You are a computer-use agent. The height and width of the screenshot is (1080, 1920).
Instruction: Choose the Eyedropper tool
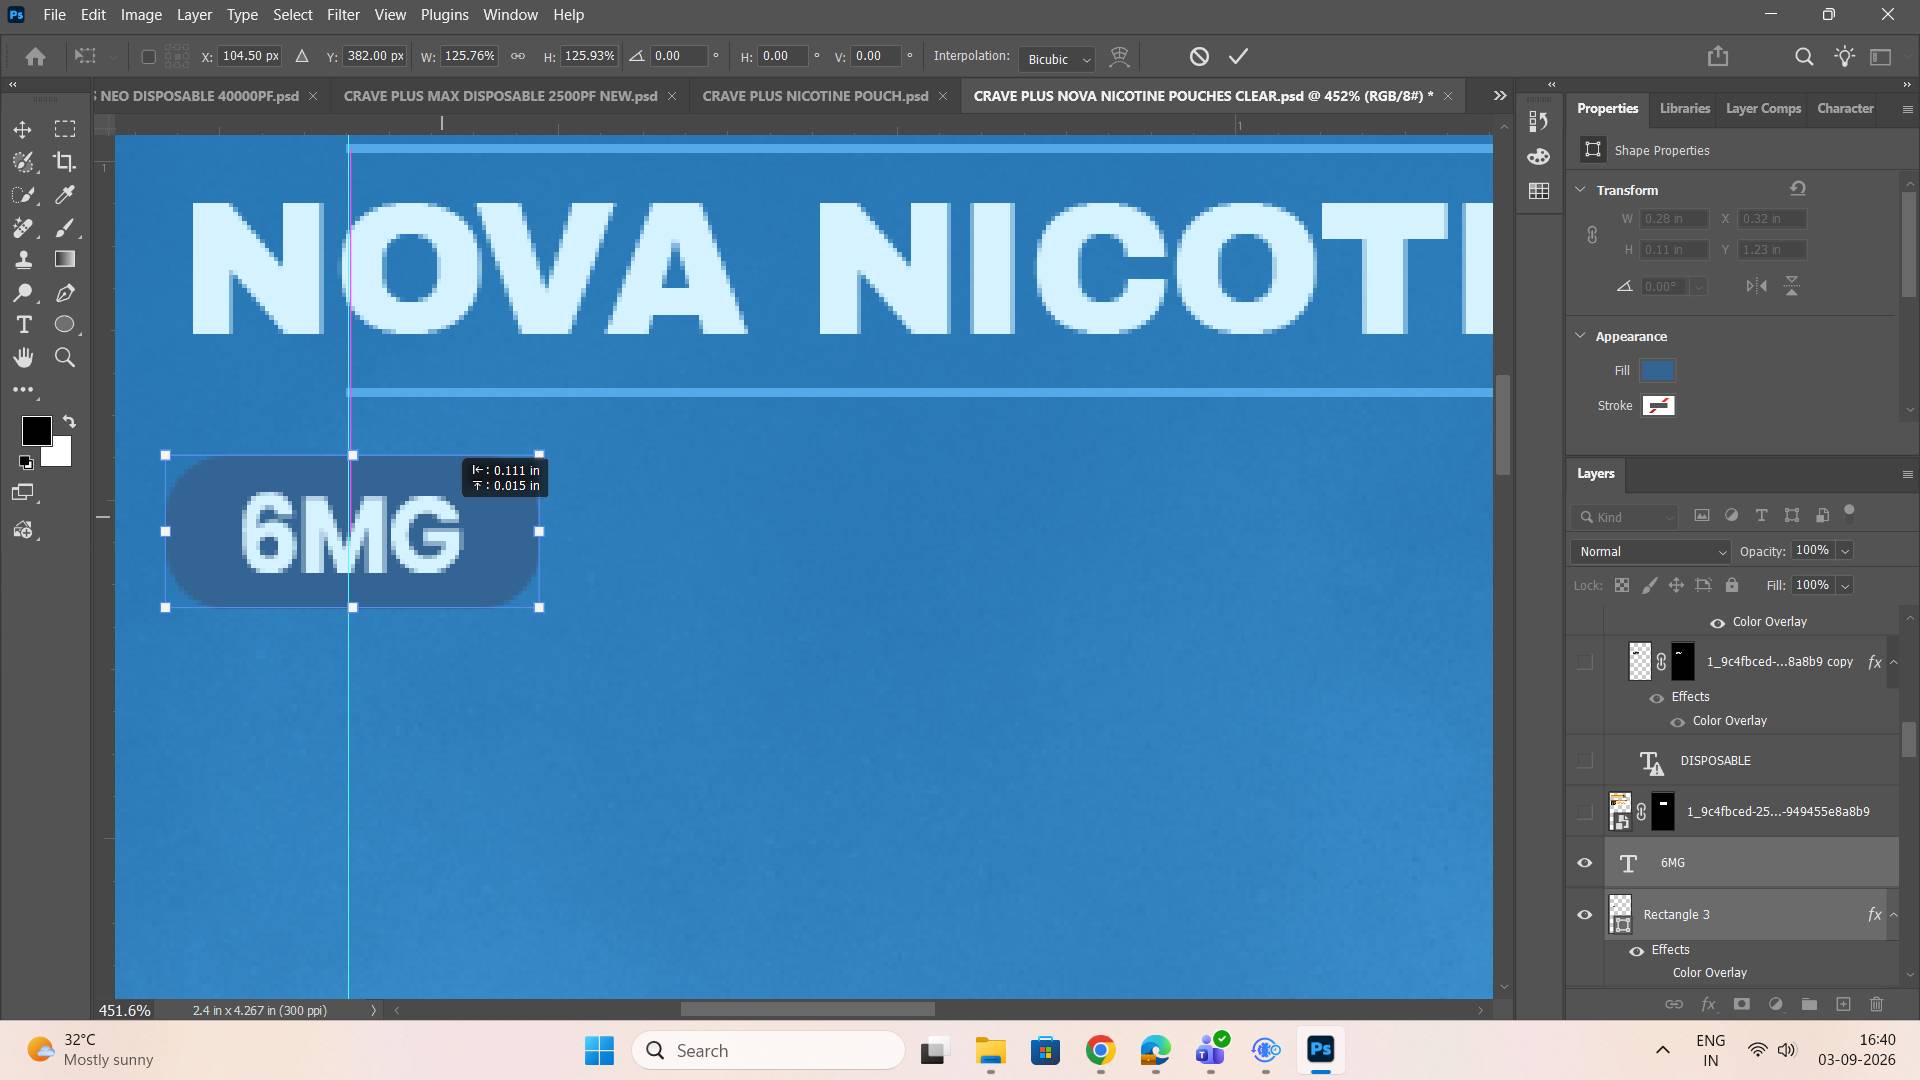(65, 195)
